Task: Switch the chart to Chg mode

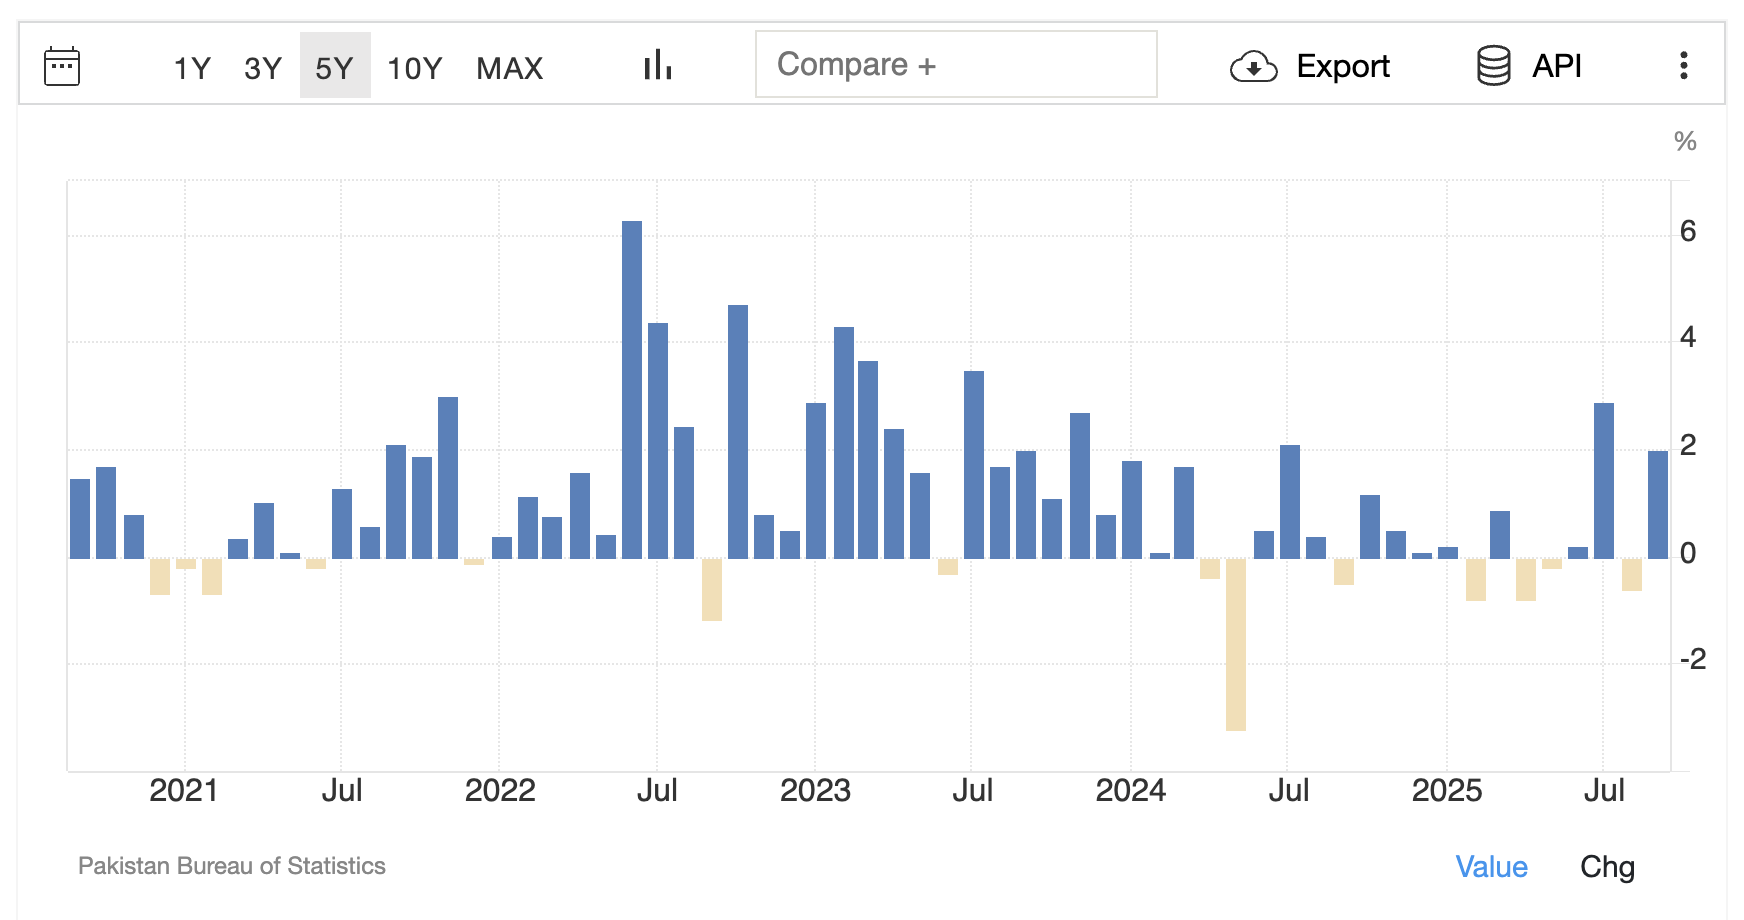Action: click(x=1607, y=867)
